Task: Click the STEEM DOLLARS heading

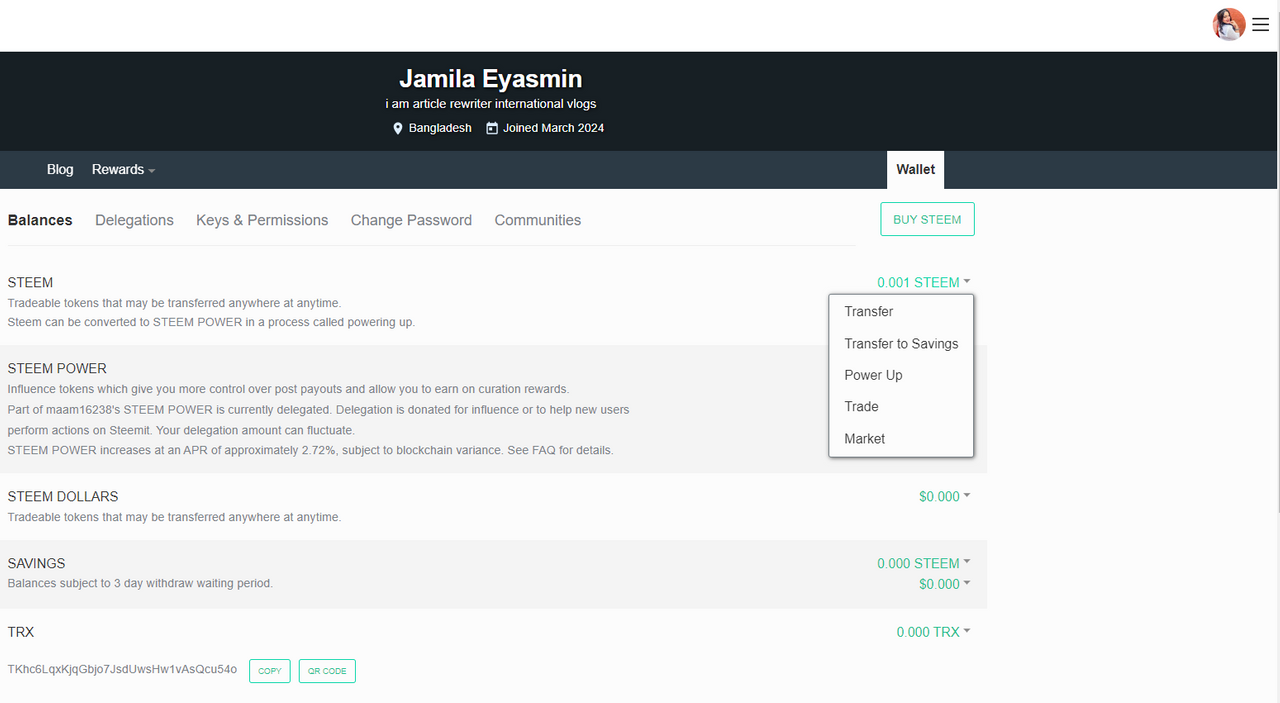Action: click(63, 496)
